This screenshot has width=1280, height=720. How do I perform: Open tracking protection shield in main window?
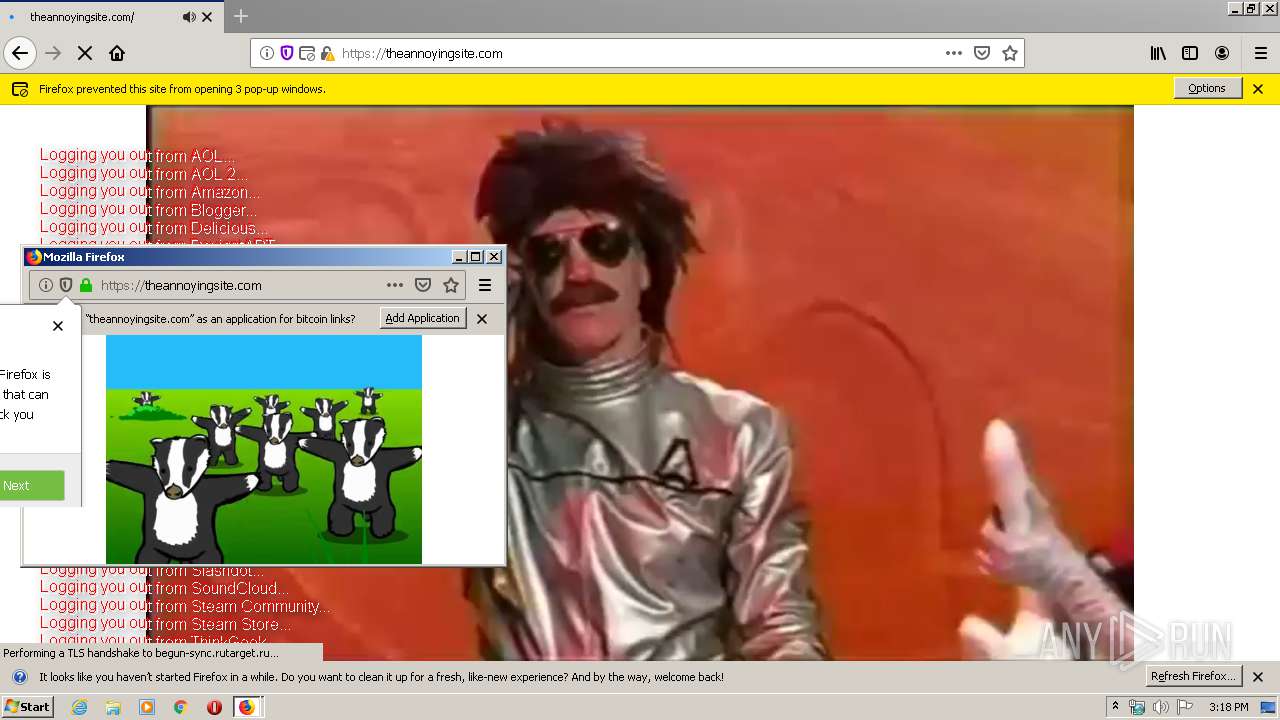tap(287, 53)
